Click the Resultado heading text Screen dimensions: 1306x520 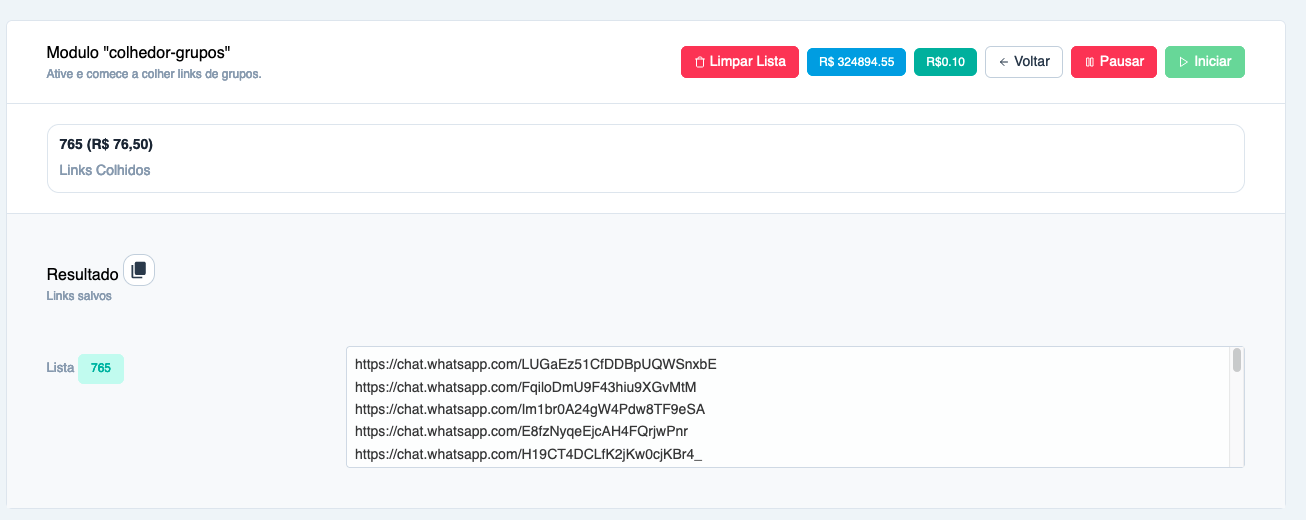(x=82, y=274)
